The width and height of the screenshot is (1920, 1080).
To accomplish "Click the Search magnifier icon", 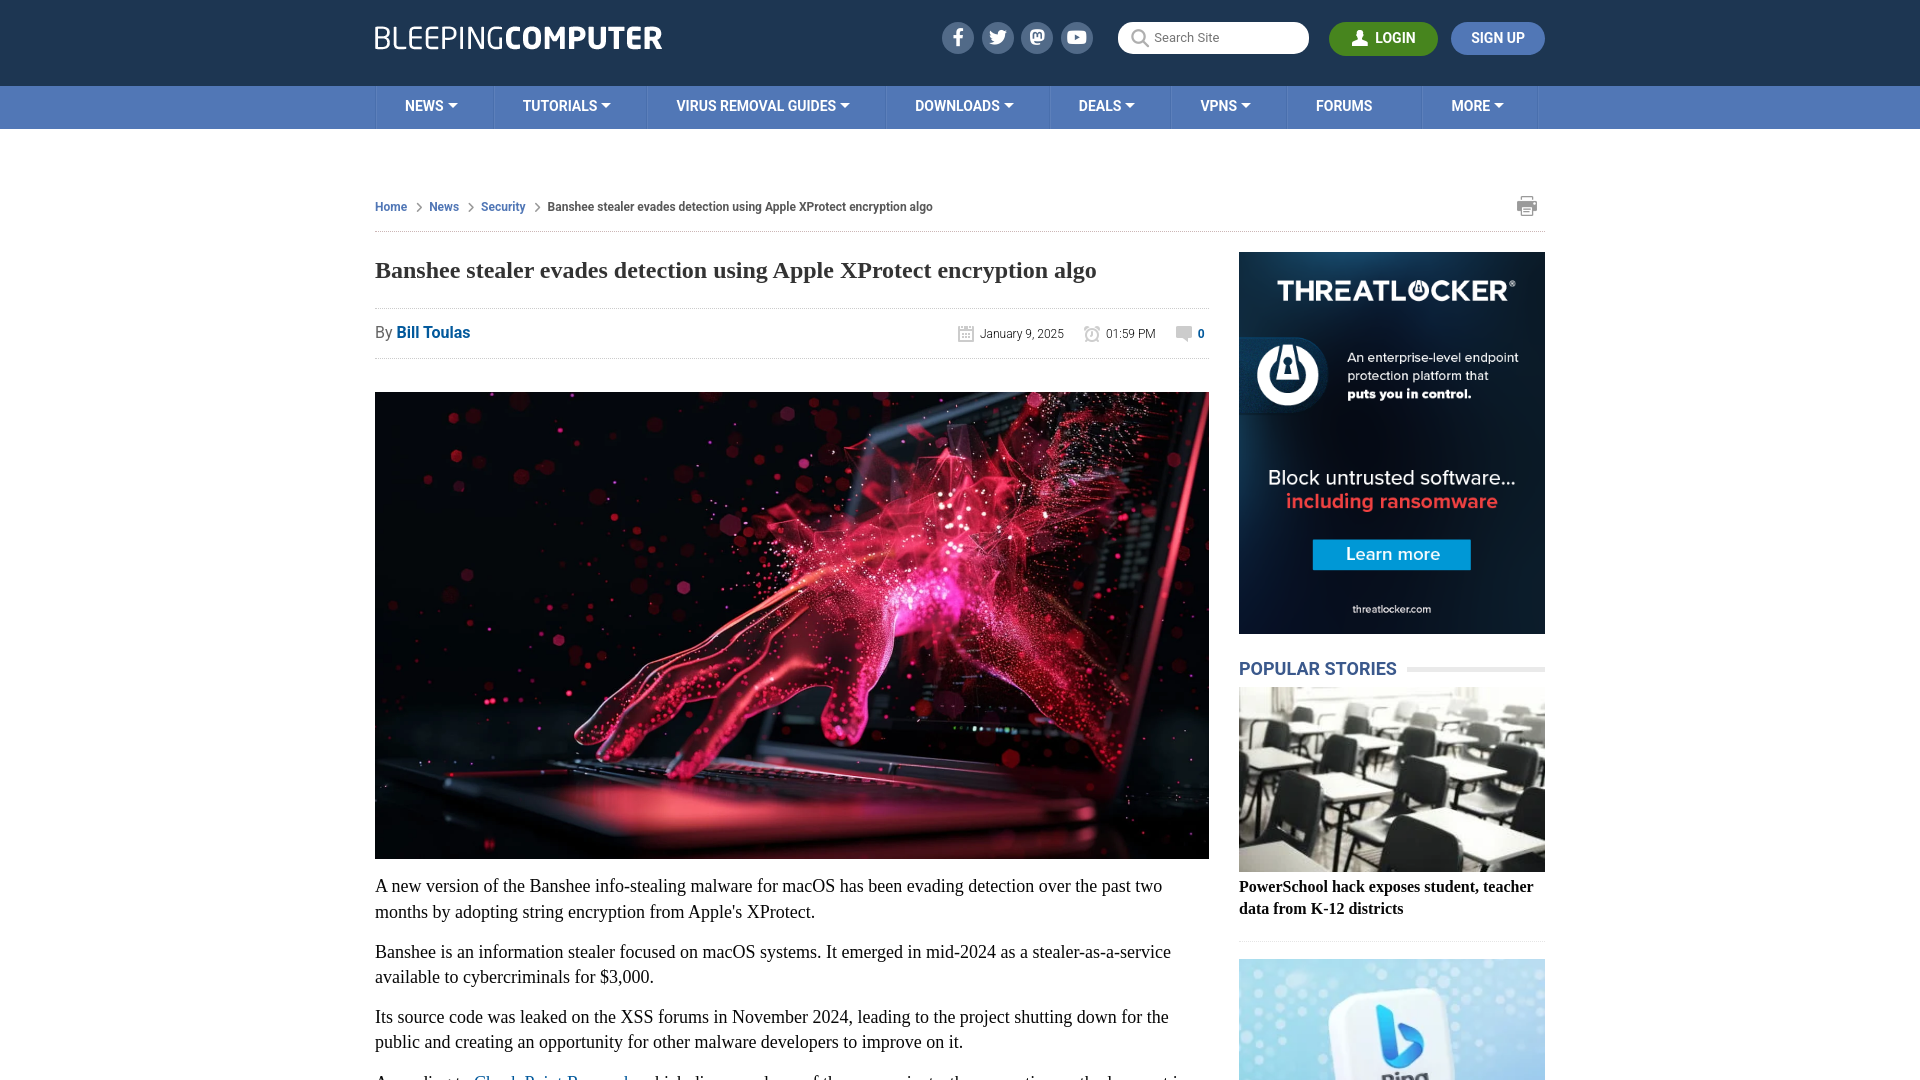I will (1139, 37).
